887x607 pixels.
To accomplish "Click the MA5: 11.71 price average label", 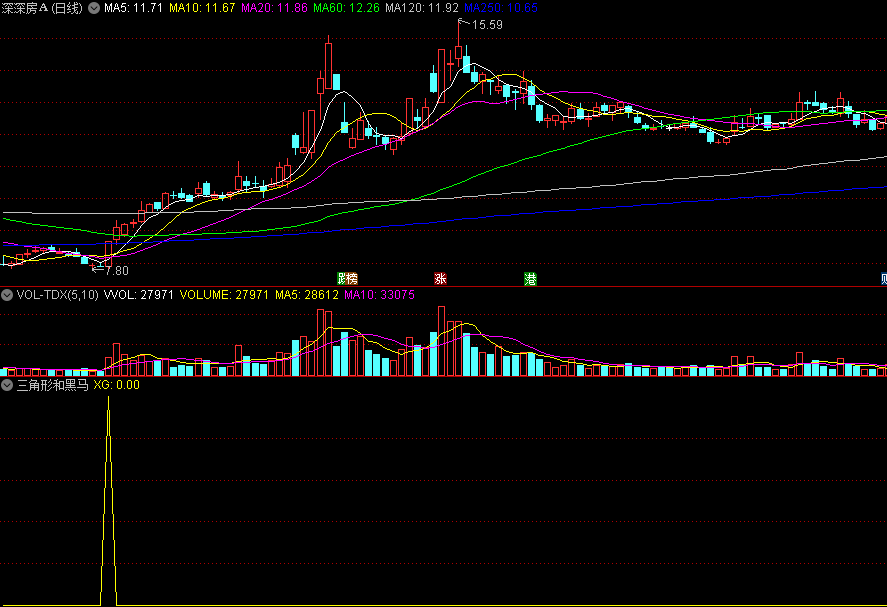I will [133, 8].
